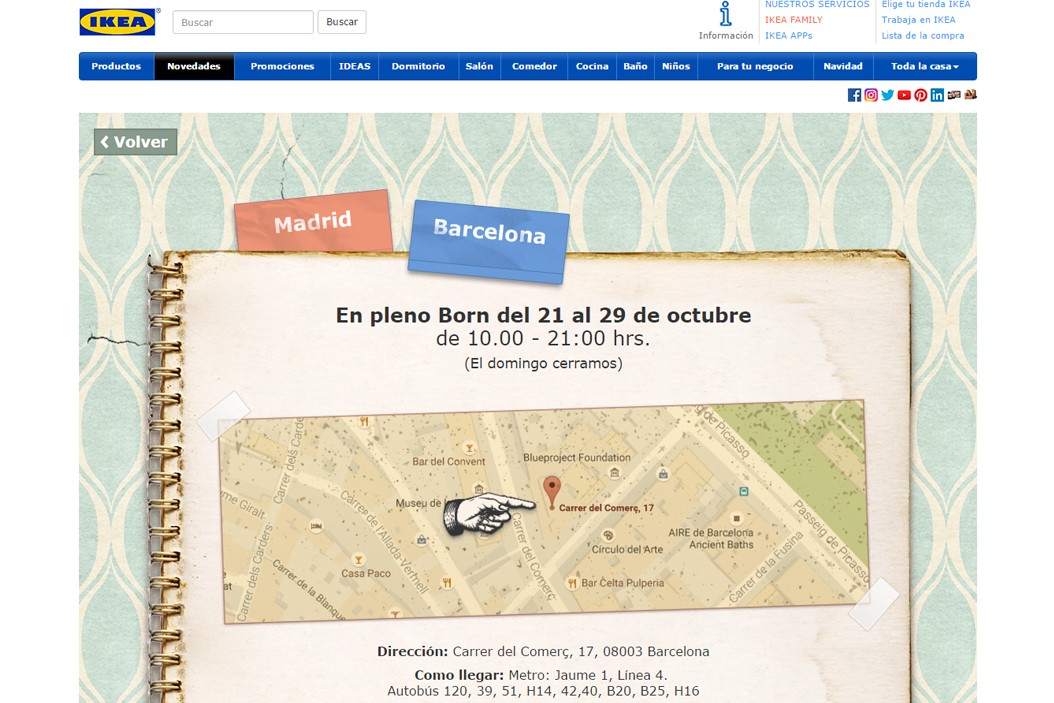Click Blueproject Foundation on the map
The image size is (1054, 703).
(x=577, y=458)
